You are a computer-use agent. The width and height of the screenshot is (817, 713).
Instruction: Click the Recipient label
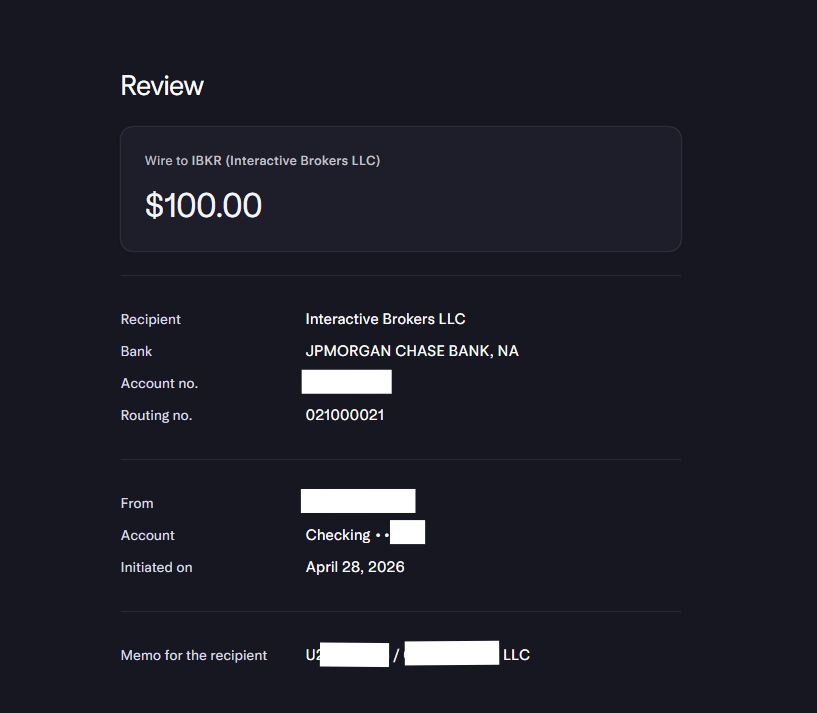(151, 319)
